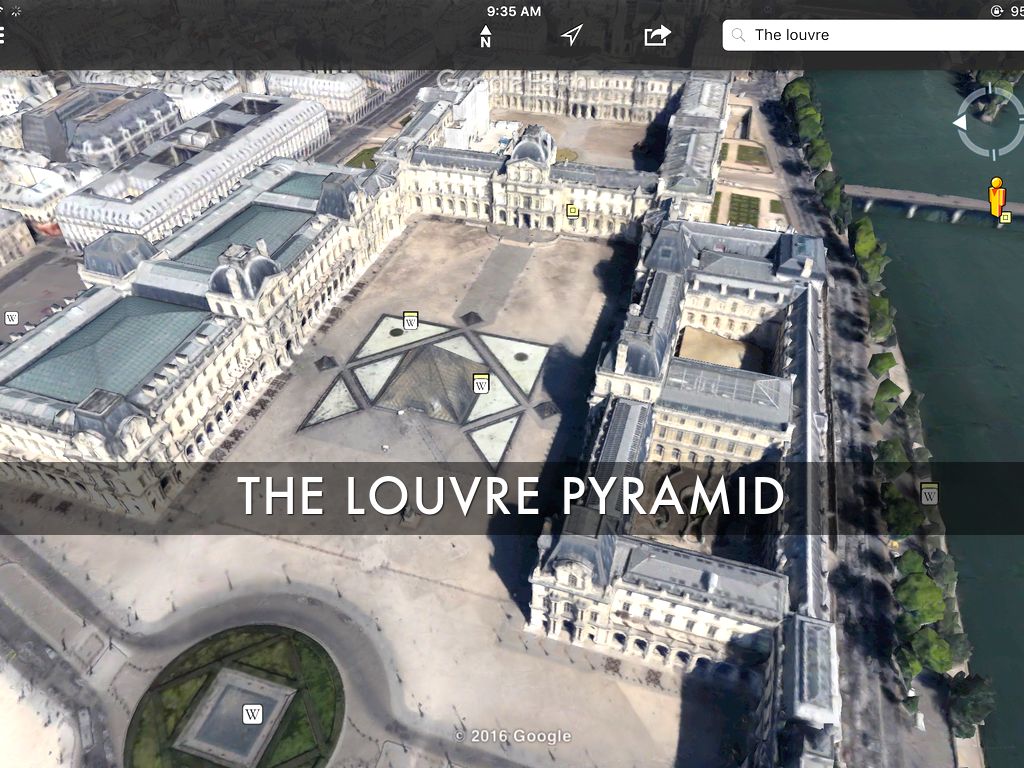Click "THE LOUVRE PYRAMID" title banner
The image size is (1024, 768).
(510, 497)
